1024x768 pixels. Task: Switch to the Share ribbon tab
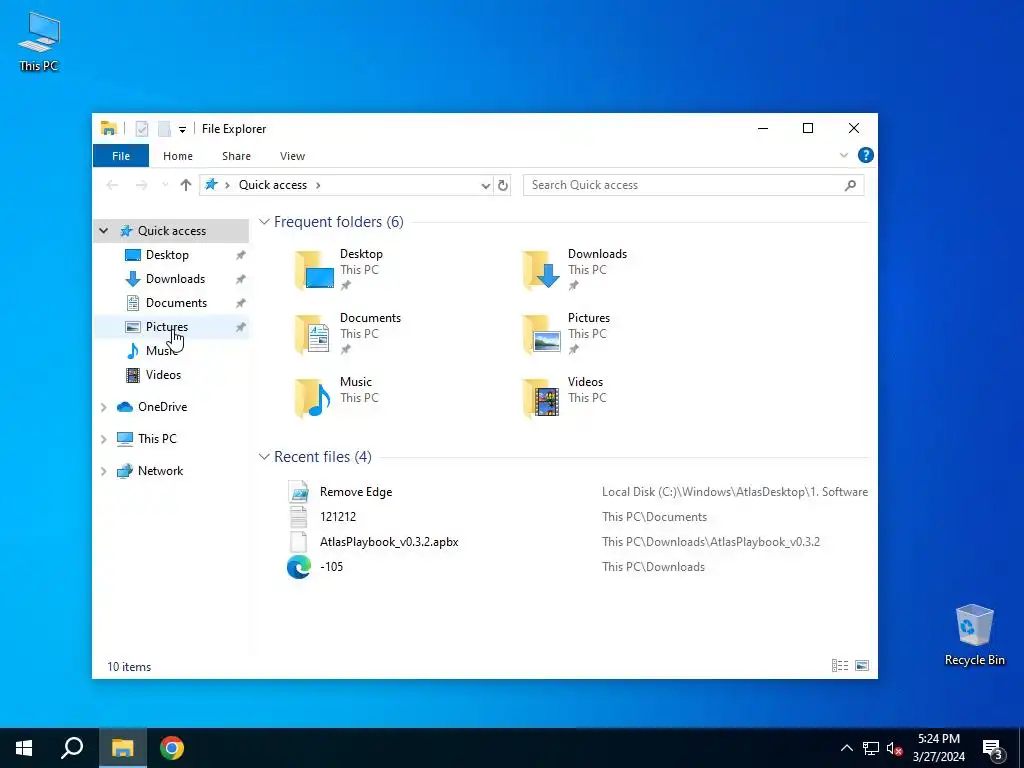[236, 156]
